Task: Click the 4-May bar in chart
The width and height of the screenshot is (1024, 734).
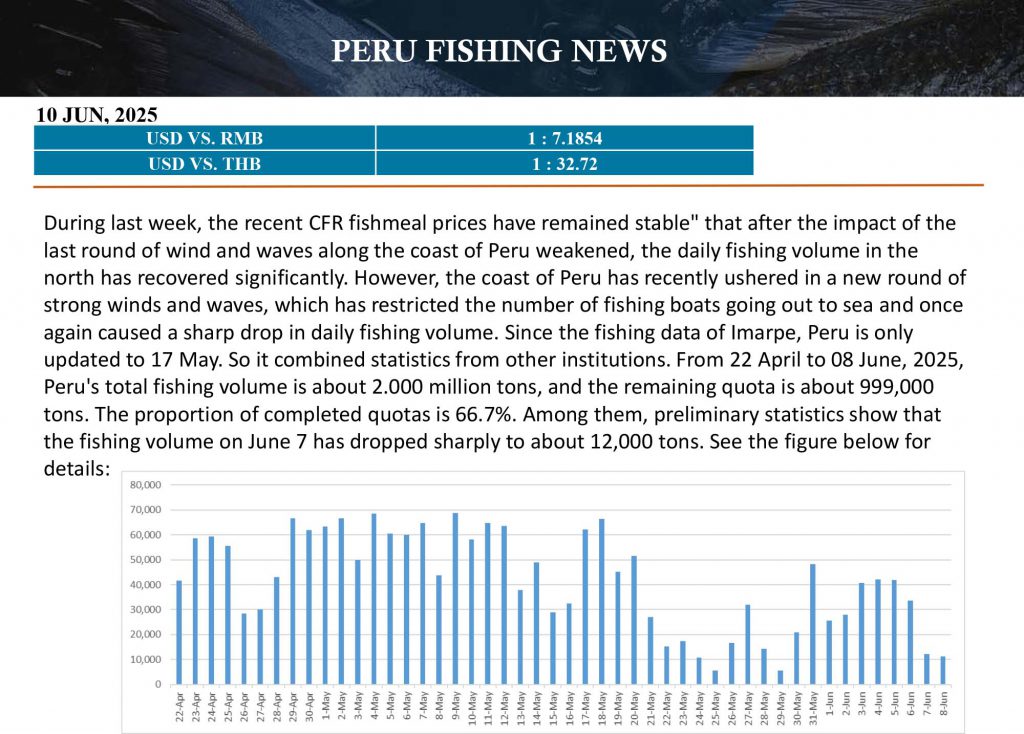Action: click(374, 599)
